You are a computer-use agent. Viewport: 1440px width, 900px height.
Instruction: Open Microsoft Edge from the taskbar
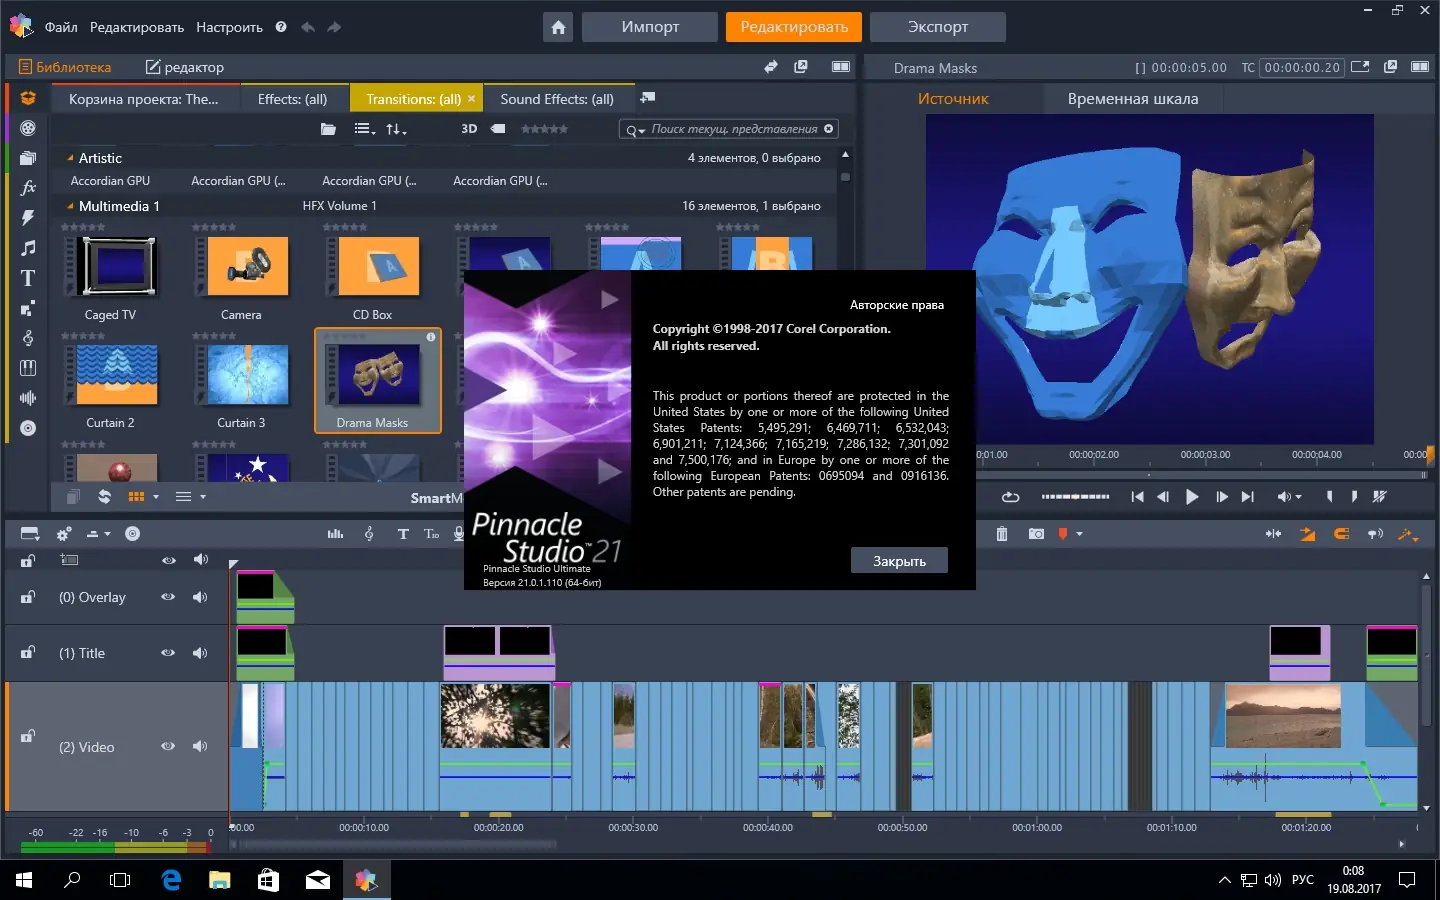point(171,880)
